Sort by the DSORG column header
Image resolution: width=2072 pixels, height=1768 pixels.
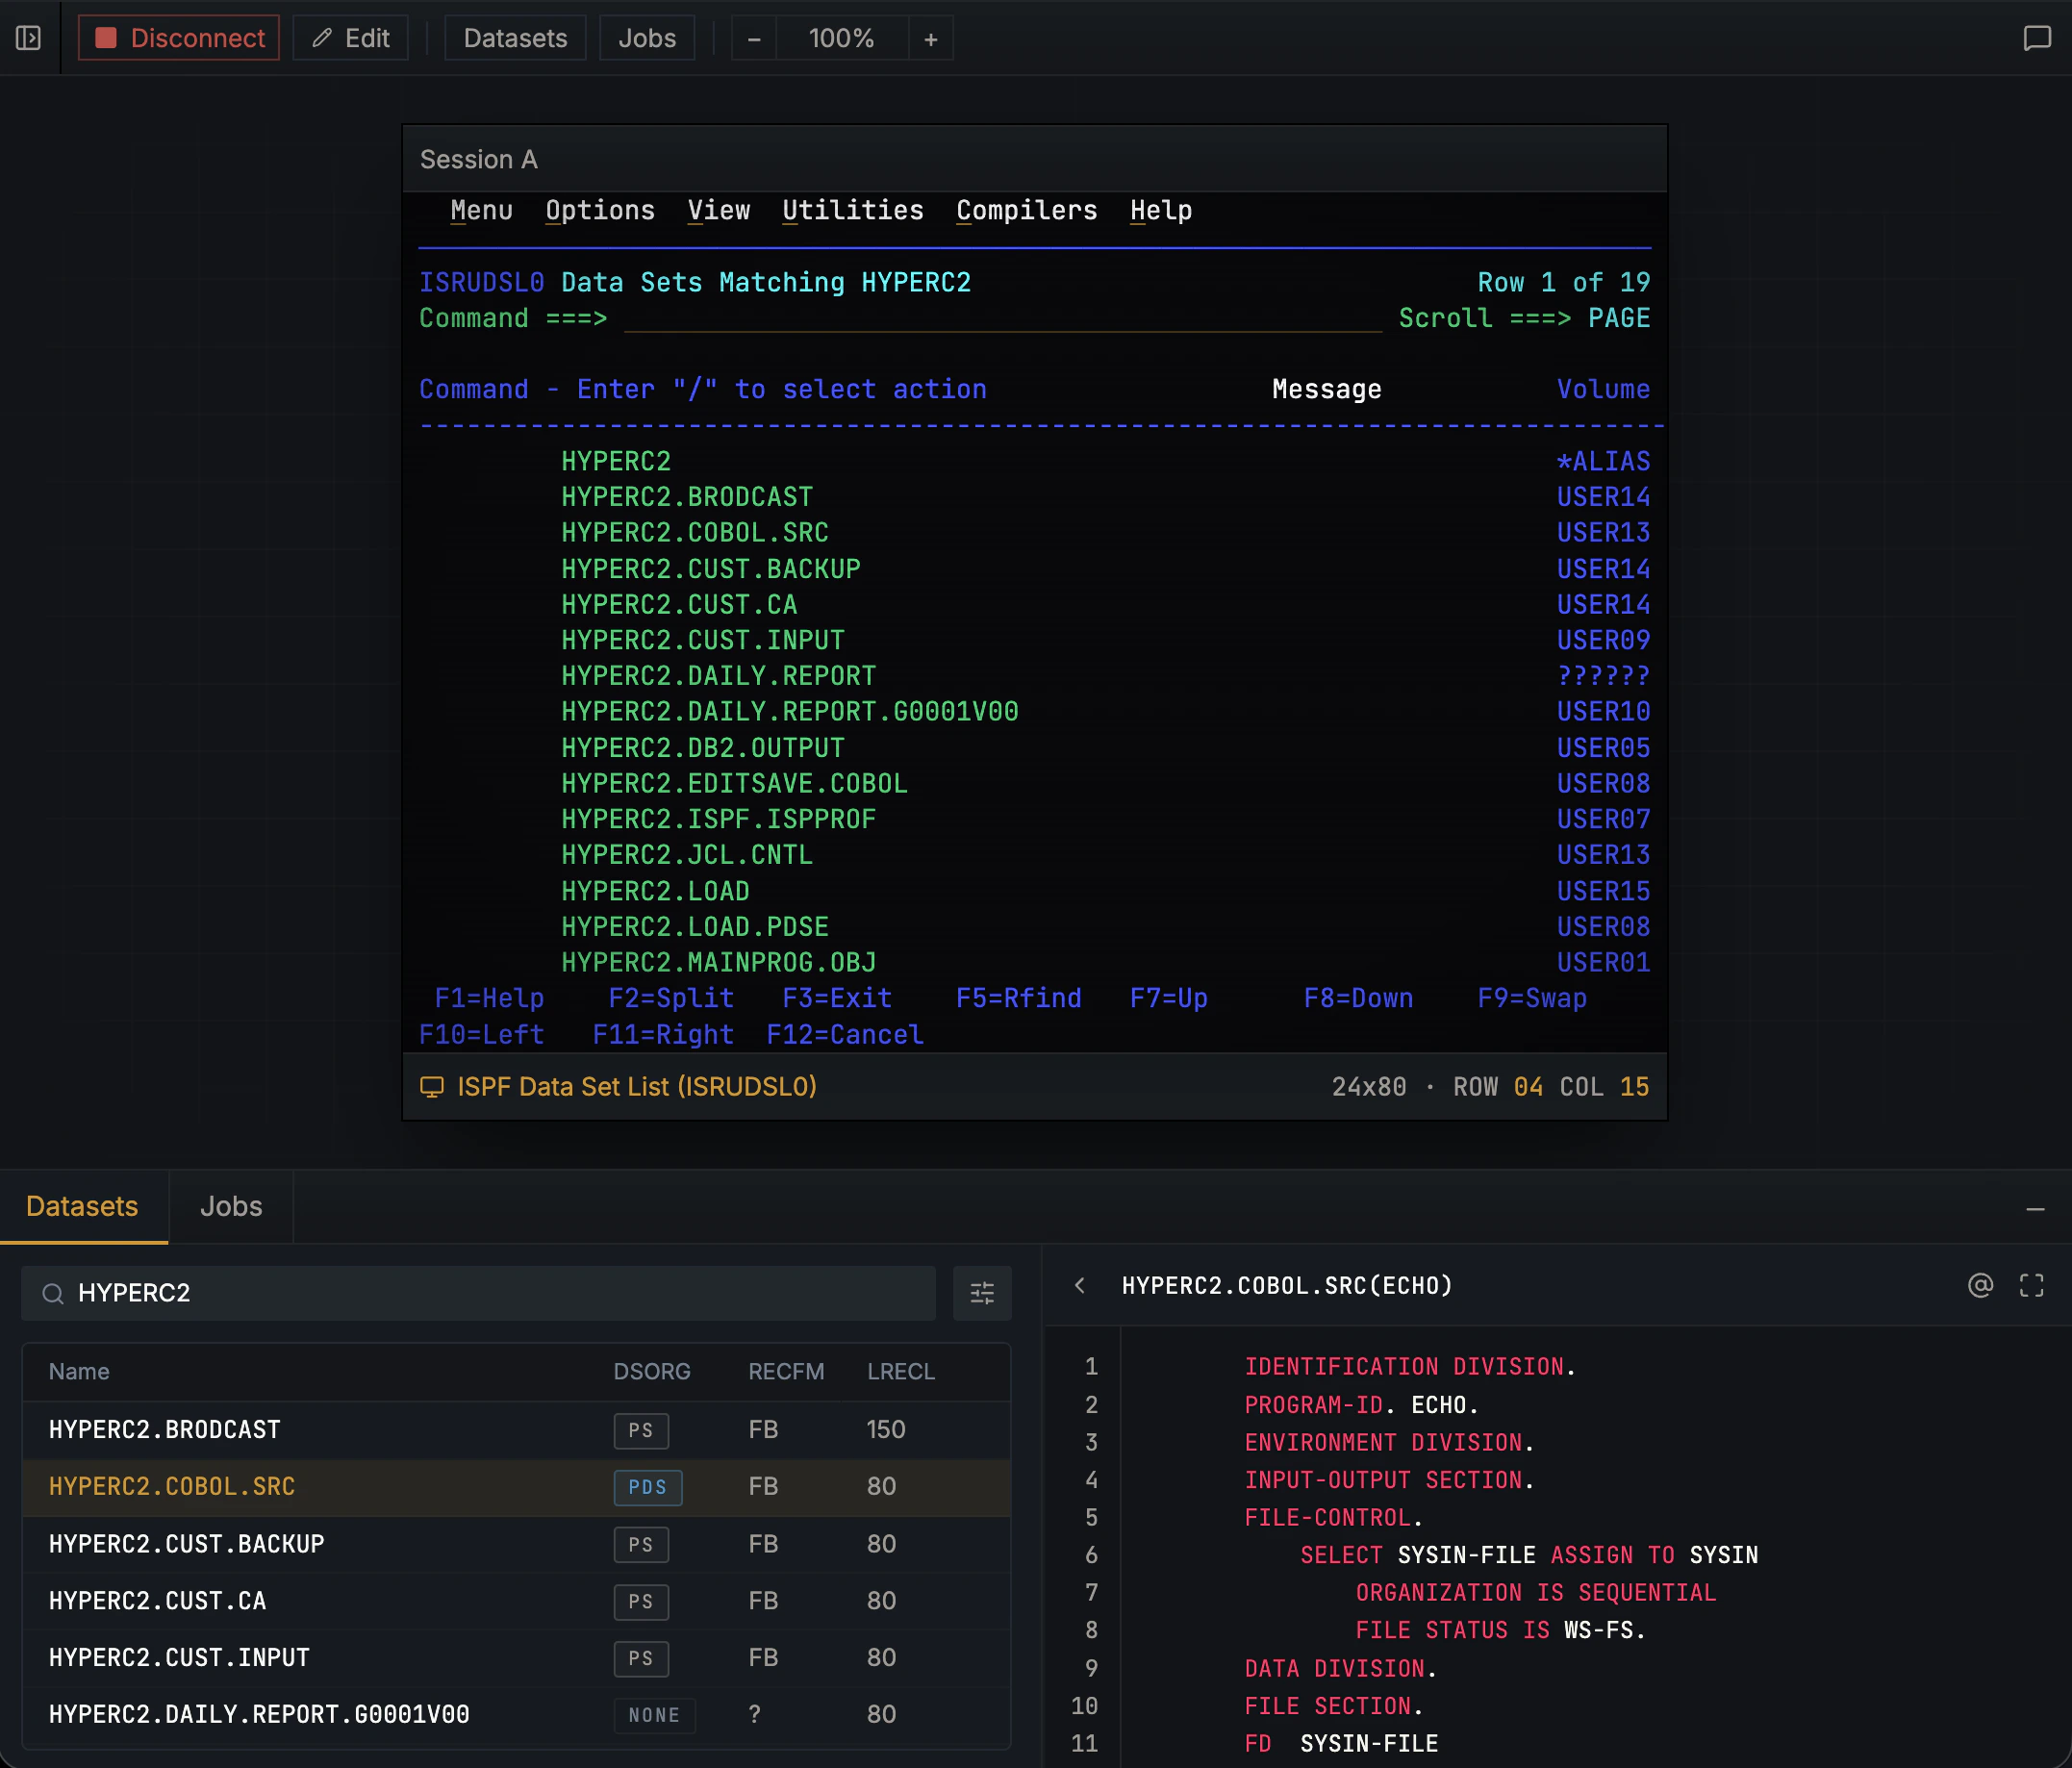(x=652, y=1371)
